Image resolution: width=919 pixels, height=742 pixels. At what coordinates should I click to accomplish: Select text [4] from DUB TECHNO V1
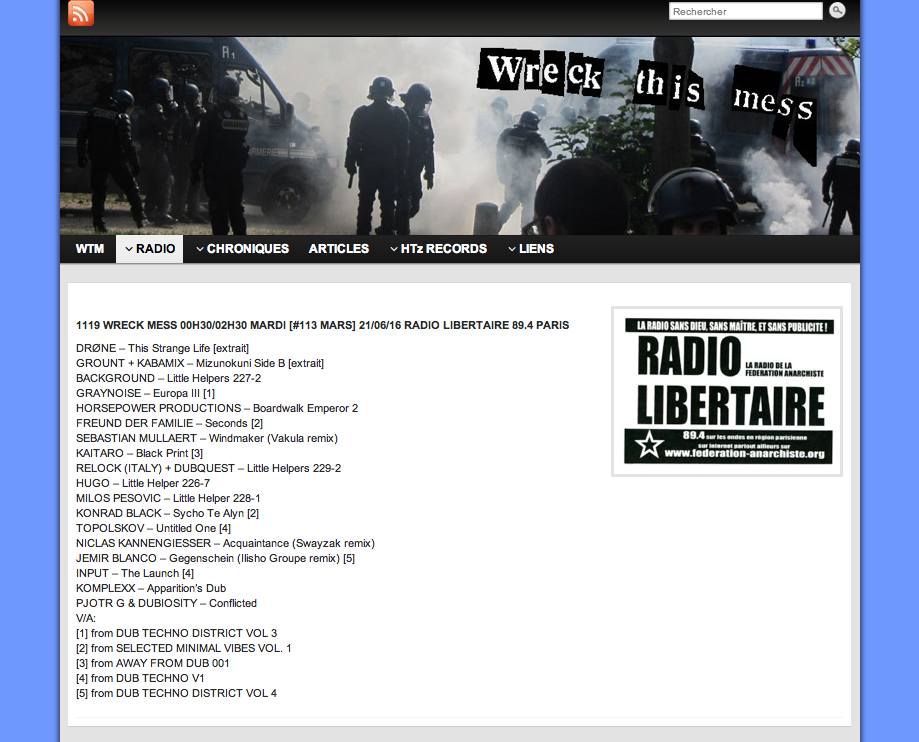click(140, 678)
